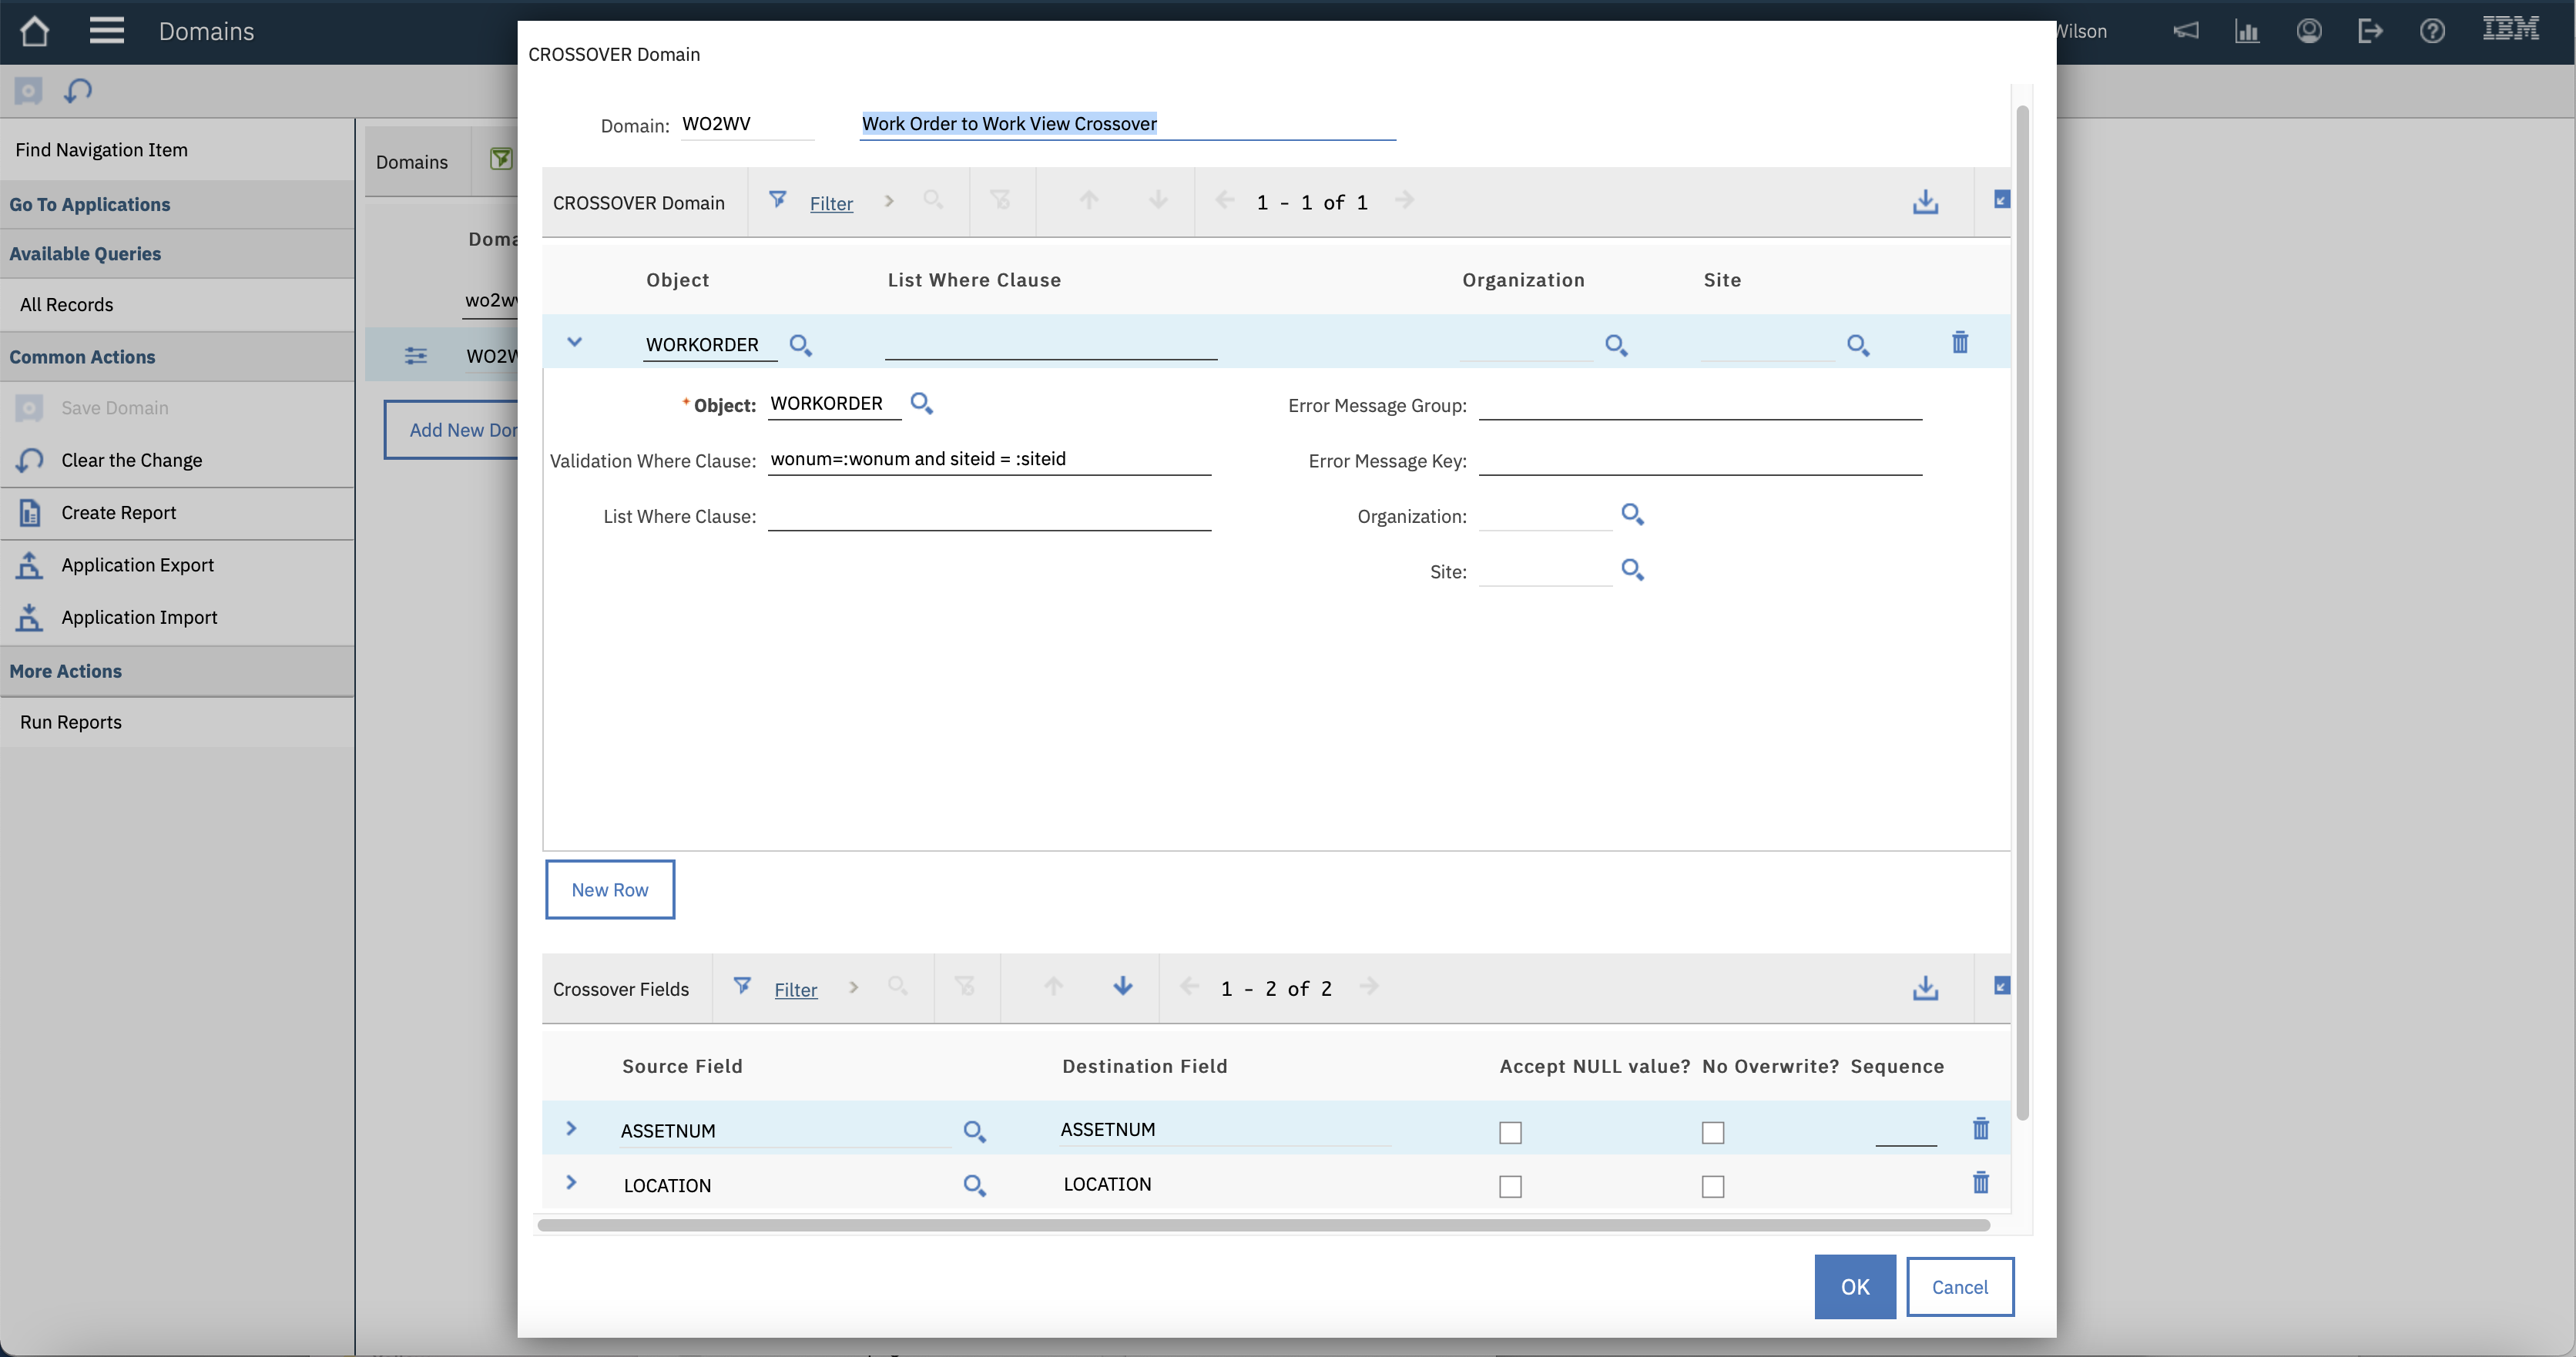The width and height of the screenshot is (2576, 1357).
Task: Enable No Overwrite for ASSETNUM row
Action: [1712, 1132]
